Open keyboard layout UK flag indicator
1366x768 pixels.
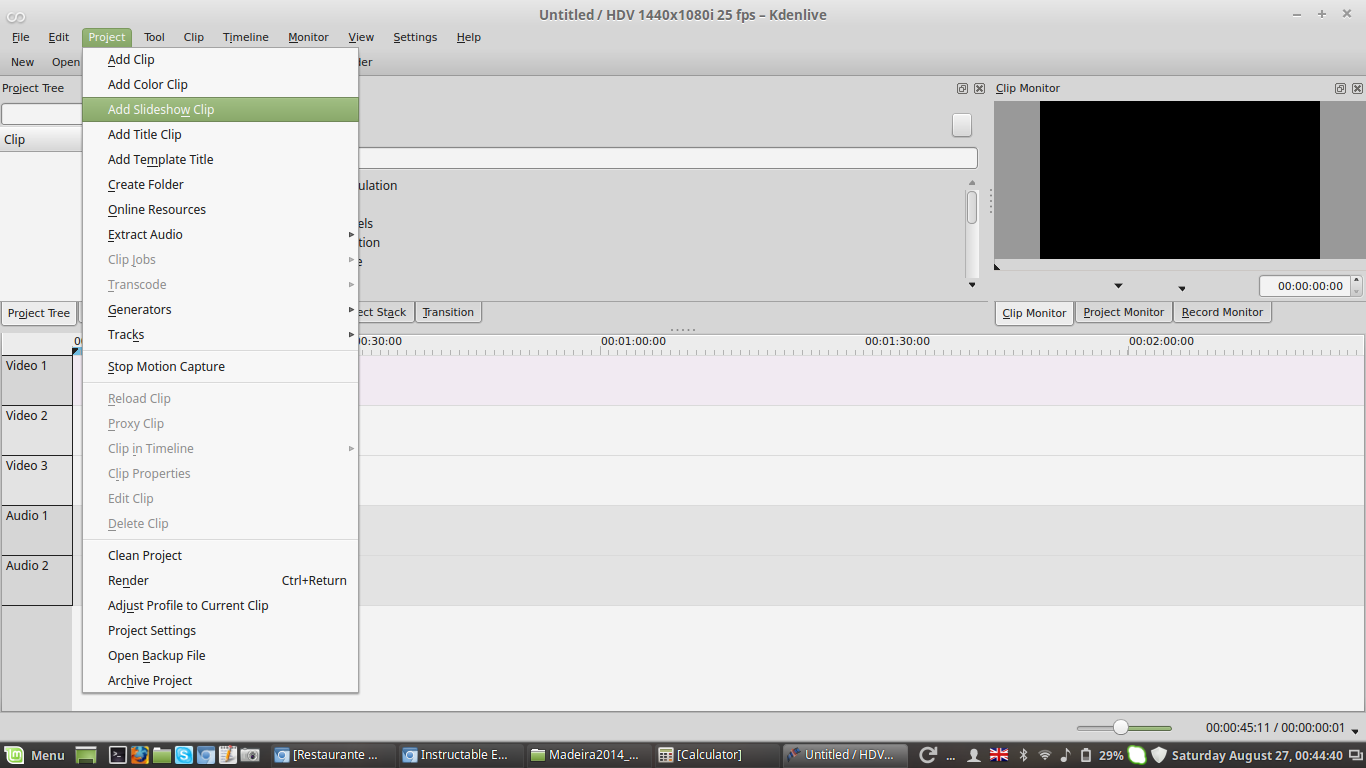[998, 755]
